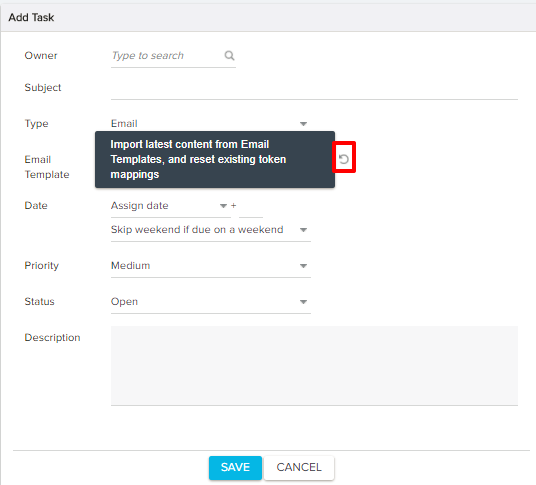Click the plus sign beside Assign date

click(x=233, y=205)
